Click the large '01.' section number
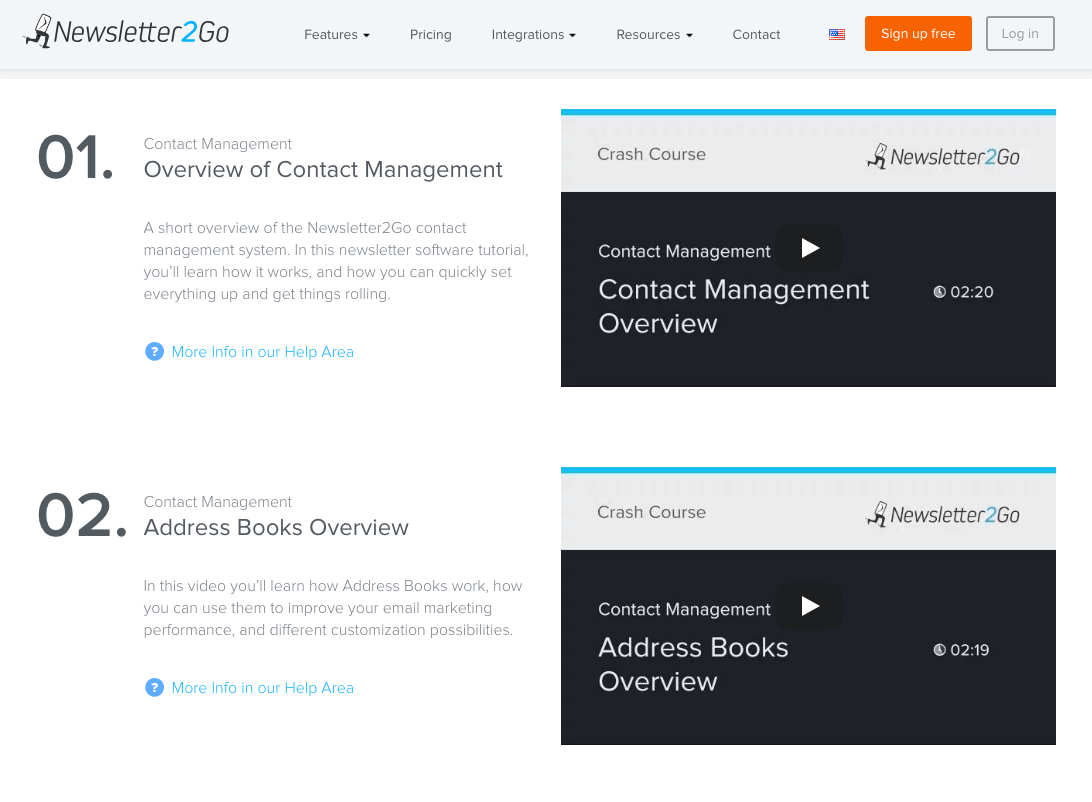This screenshot has height=802, width=1092. pos(75,157)
